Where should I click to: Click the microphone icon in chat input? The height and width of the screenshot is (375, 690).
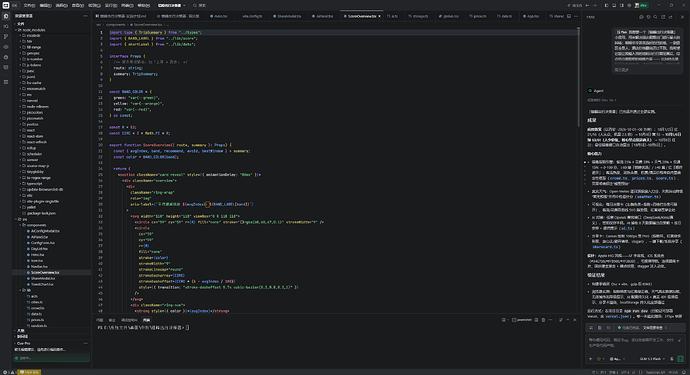click(x=672, y=359)
